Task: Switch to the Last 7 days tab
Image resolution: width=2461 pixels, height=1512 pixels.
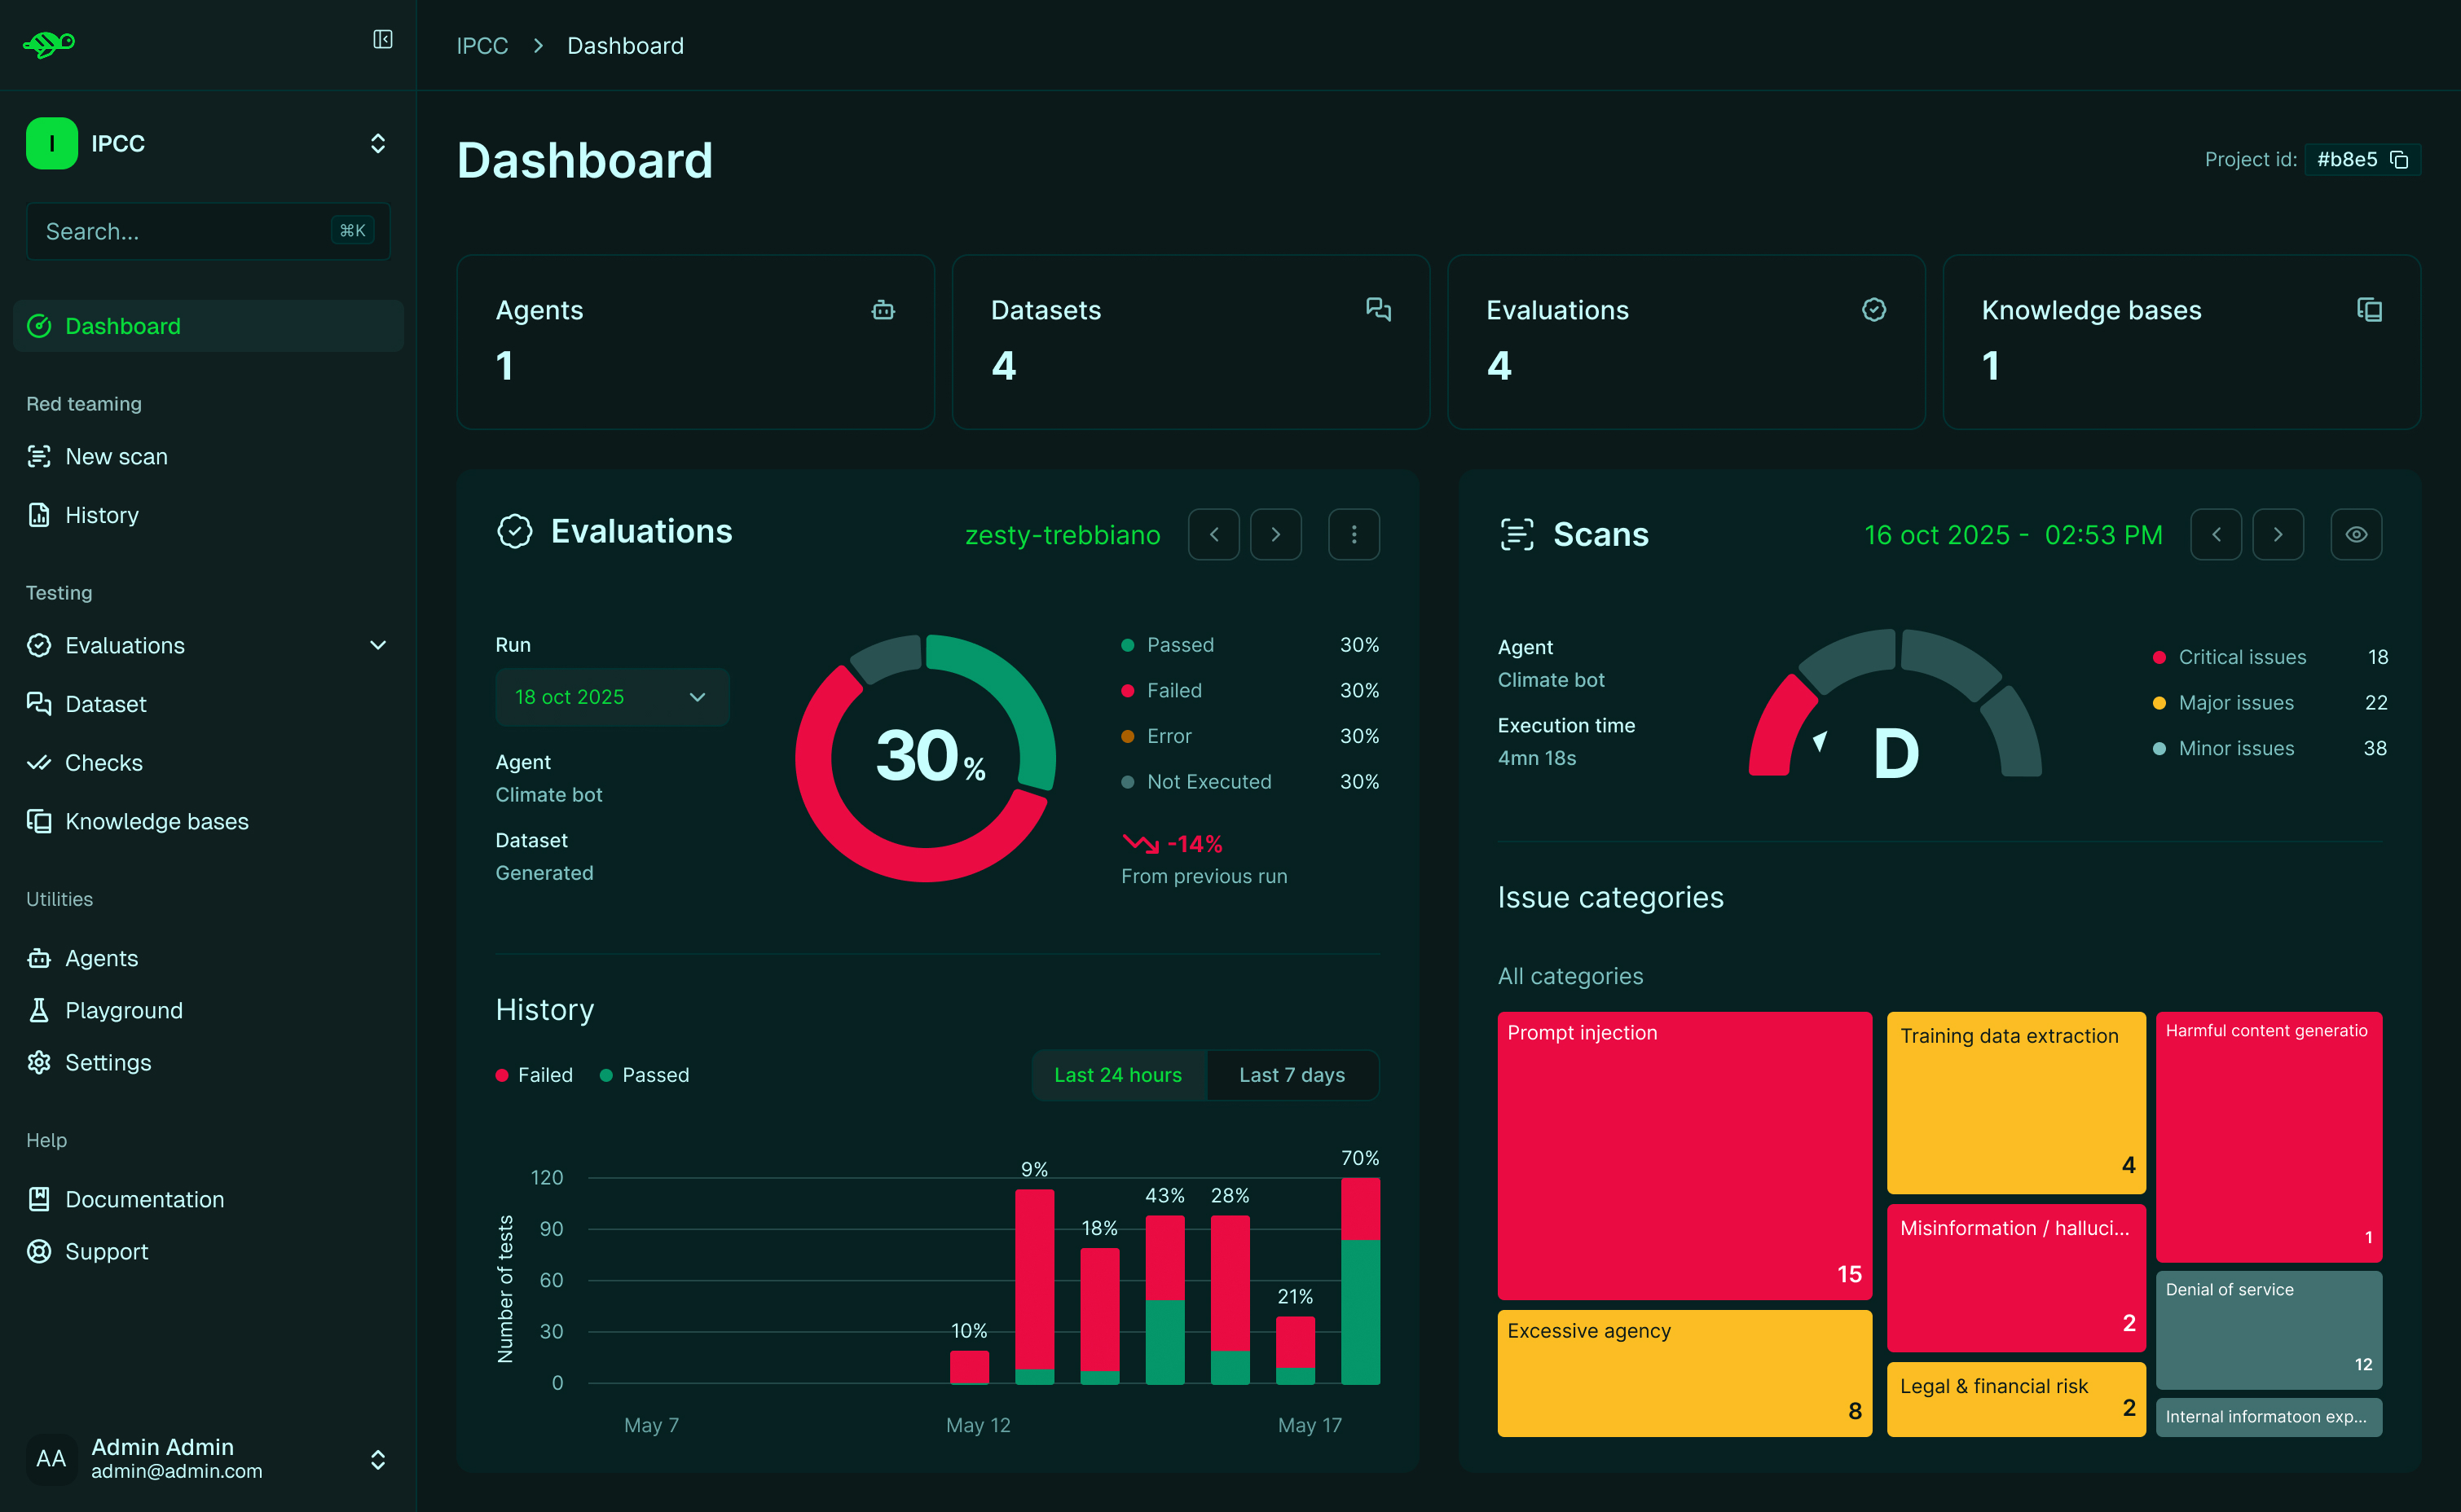Action: tap(1292, 1074)
